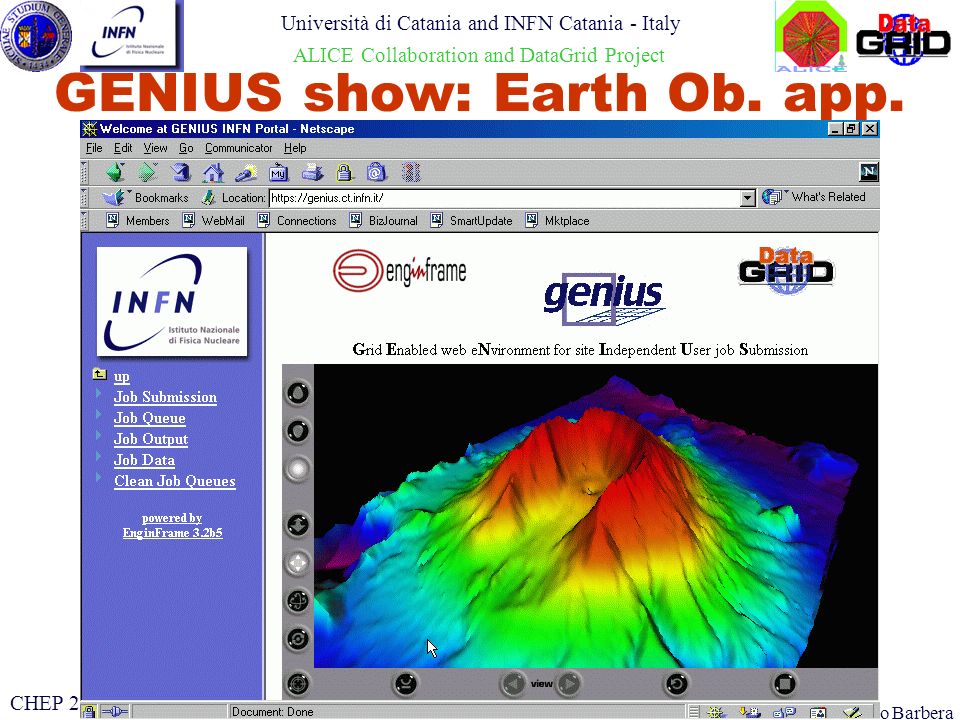Click the Connections personal toolbar bookmark
This screenshot has height=720, width=960.
(297, 220)
